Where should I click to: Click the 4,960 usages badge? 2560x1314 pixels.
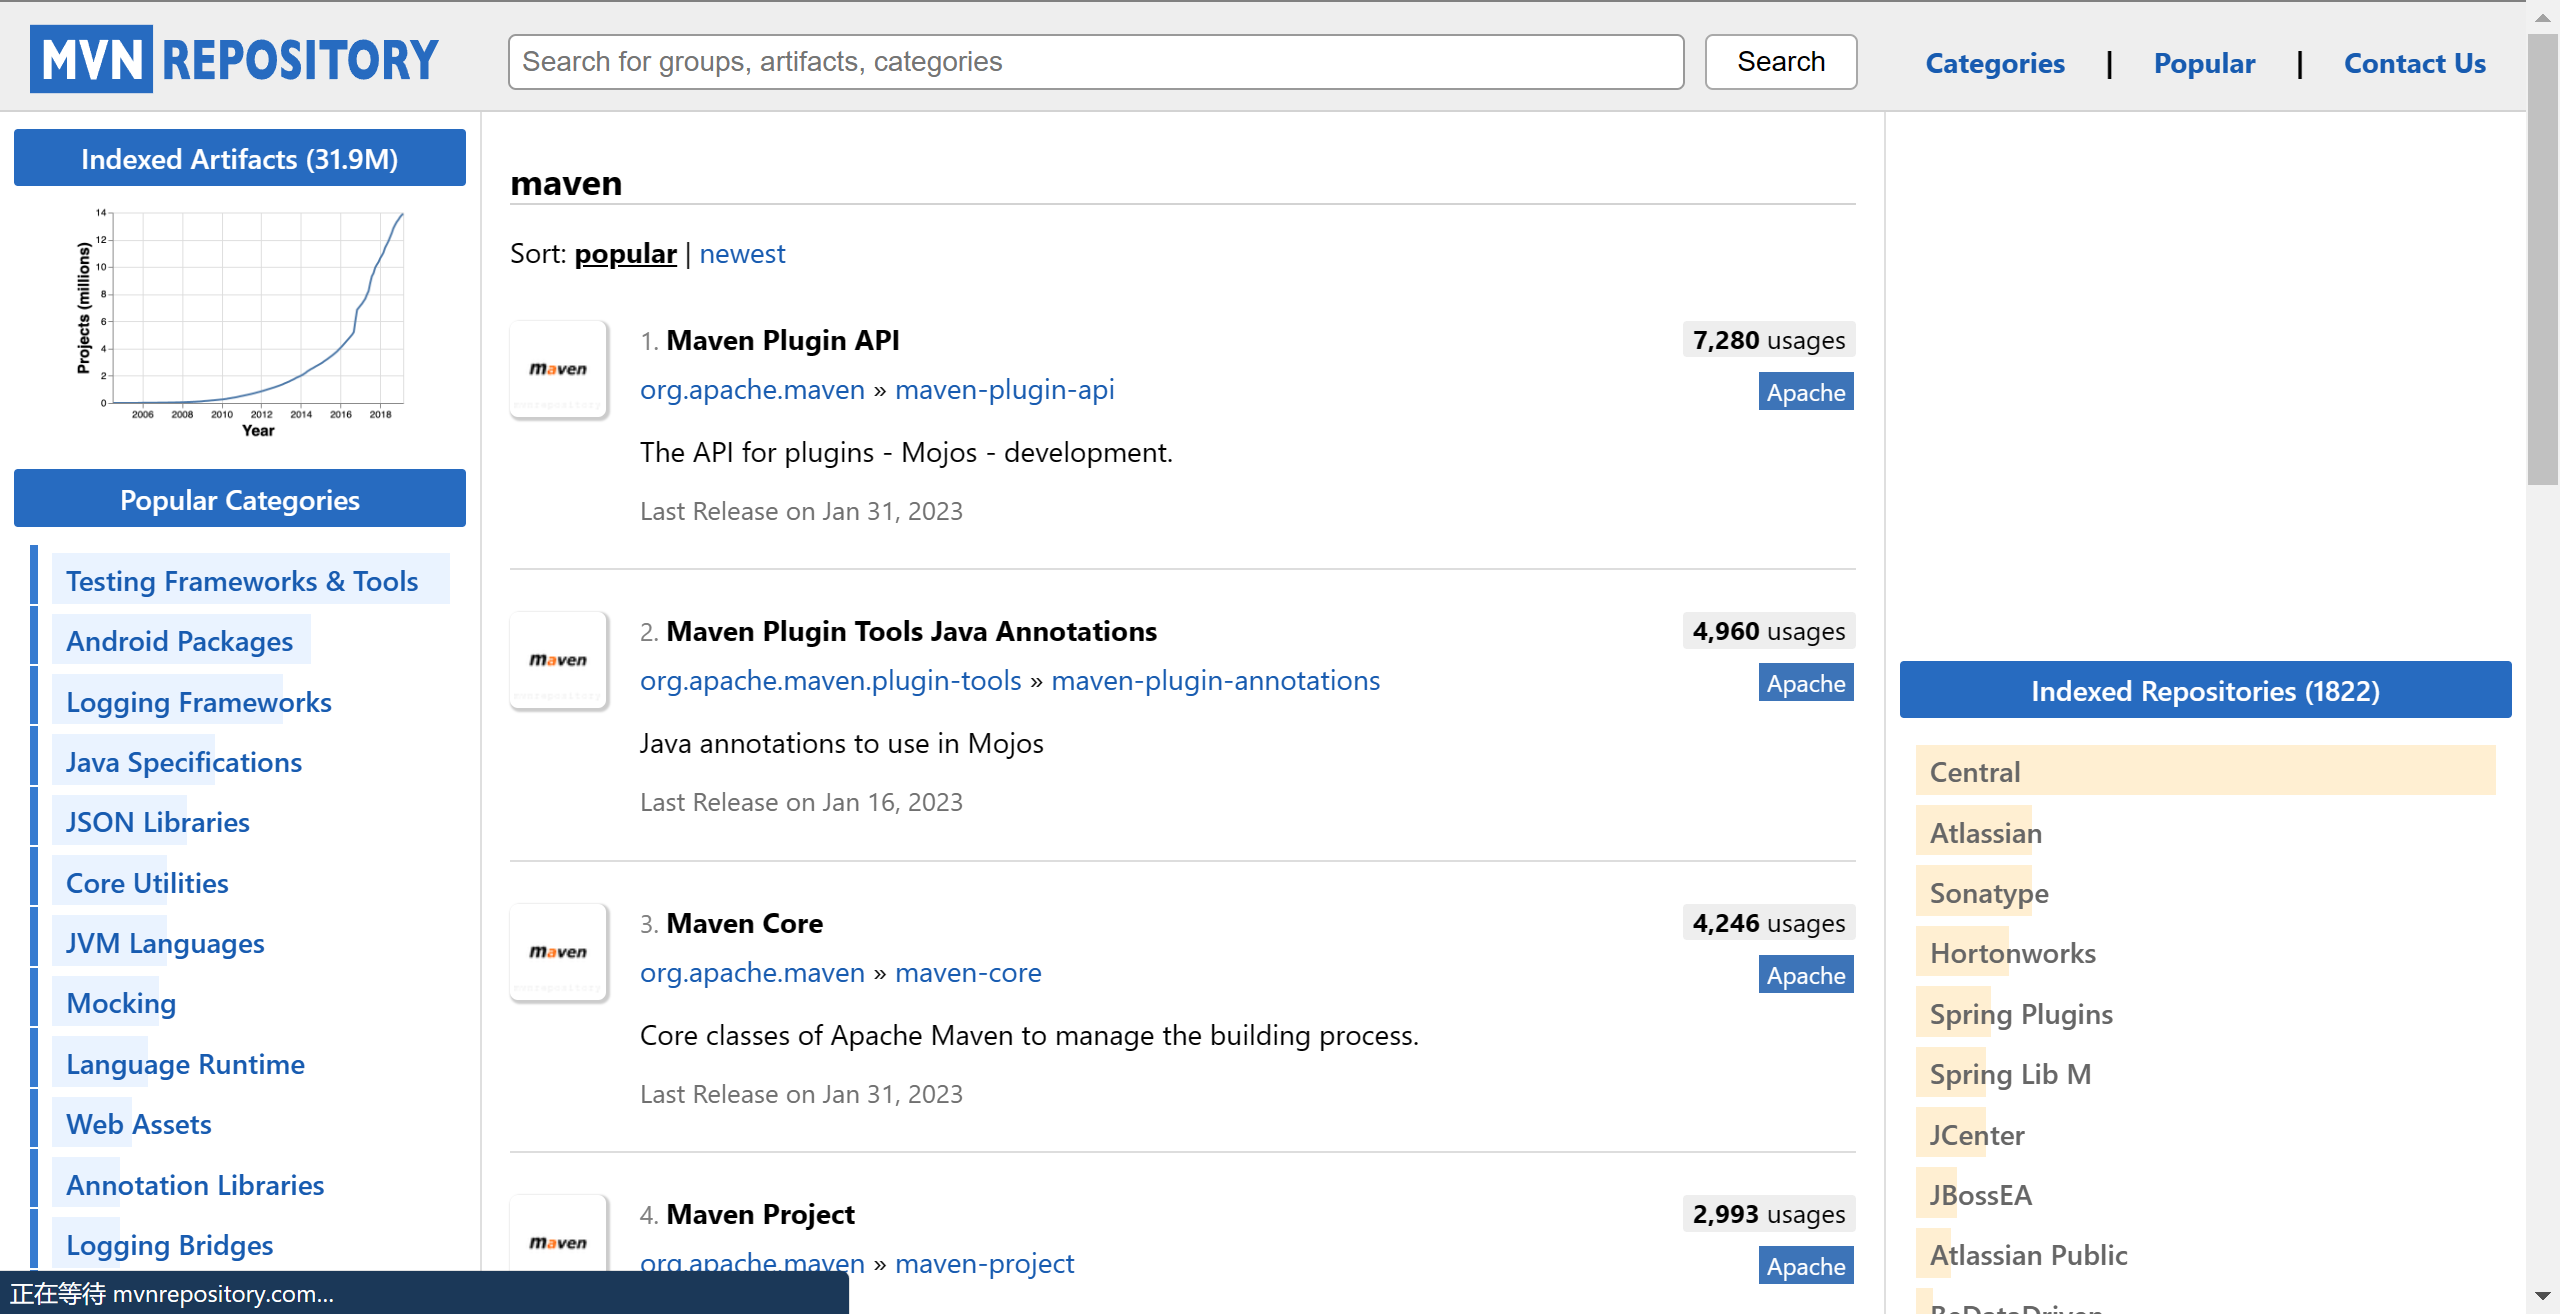(x=1769, y=632)
